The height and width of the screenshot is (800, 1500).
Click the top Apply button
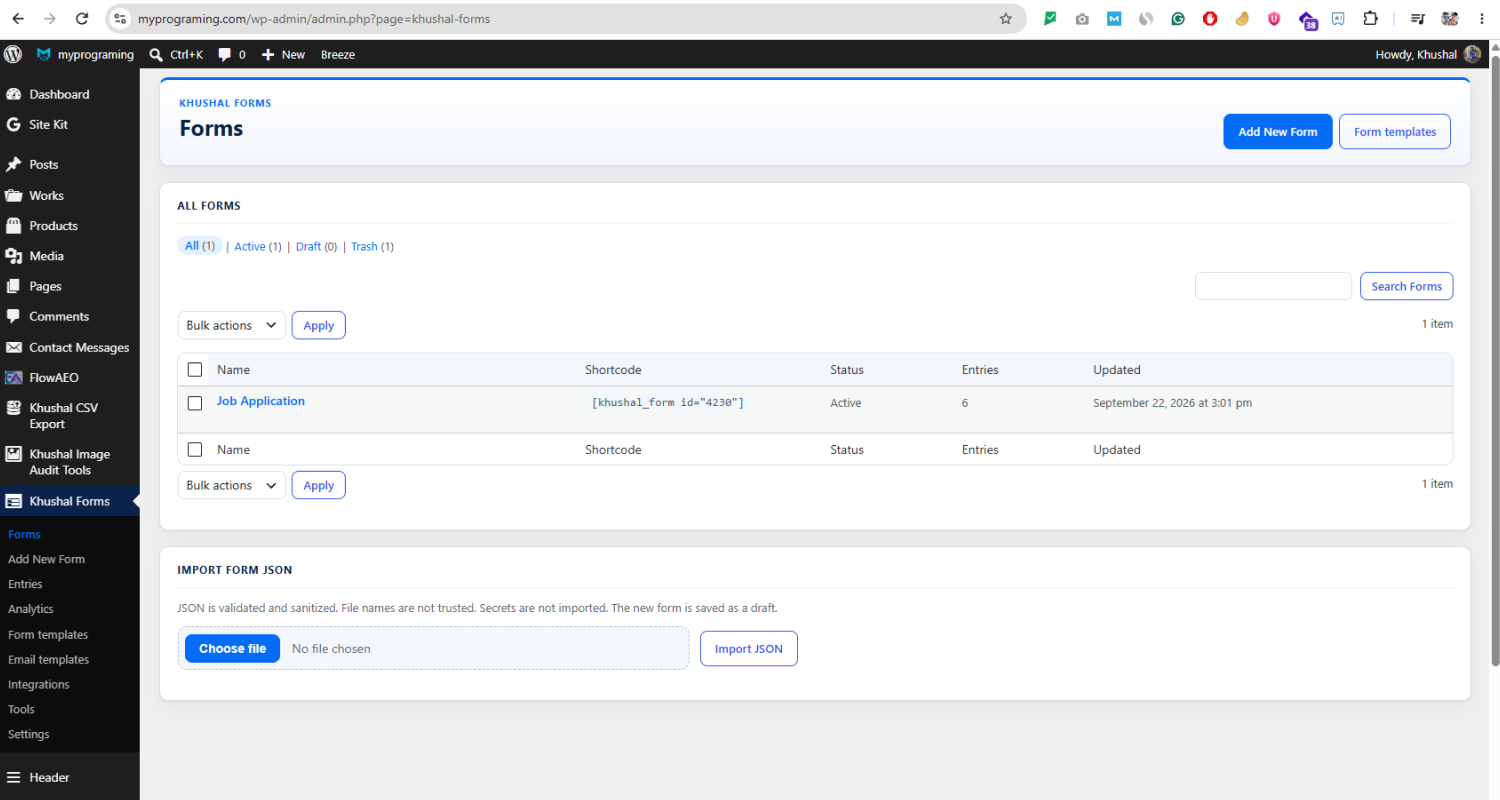318,325
